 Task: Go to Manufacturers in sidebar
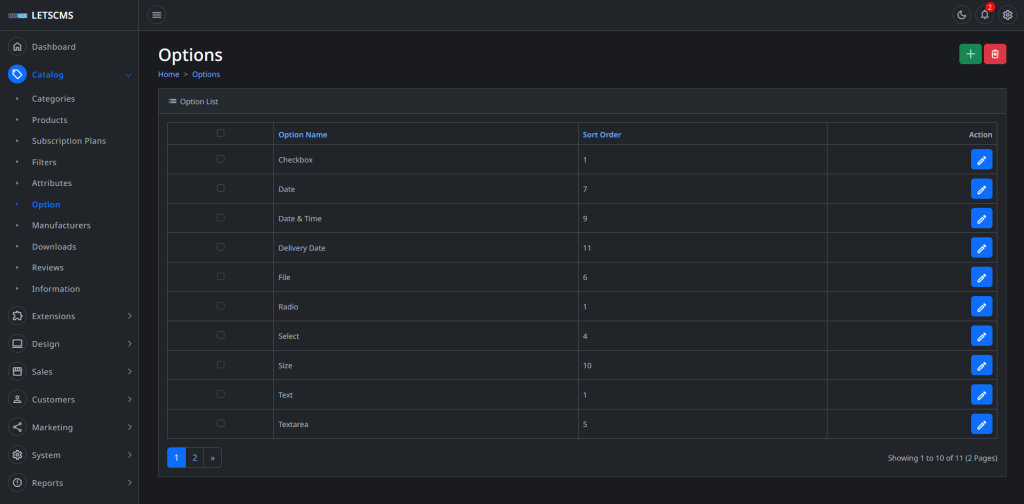tap(61, 225)
